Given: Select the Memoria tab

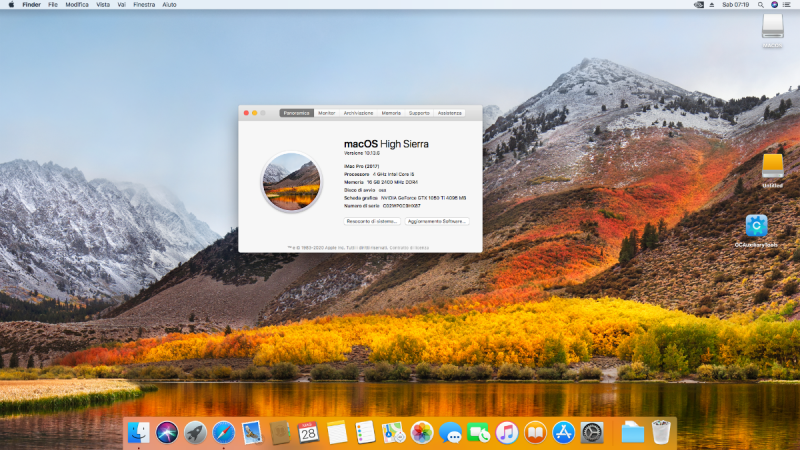Looking at the screenshot, I should [x=391, y=113].
